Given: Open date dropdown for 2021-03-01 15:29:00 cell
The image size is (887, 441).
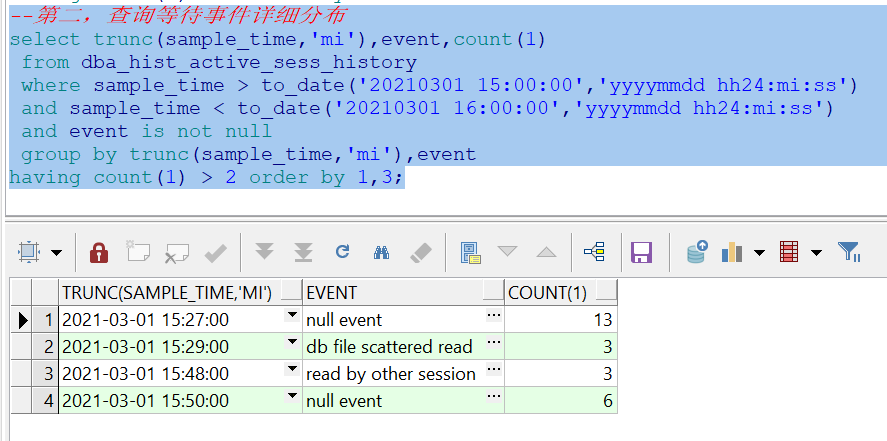Looking at the screenshot, I should (x=292, y=342).
